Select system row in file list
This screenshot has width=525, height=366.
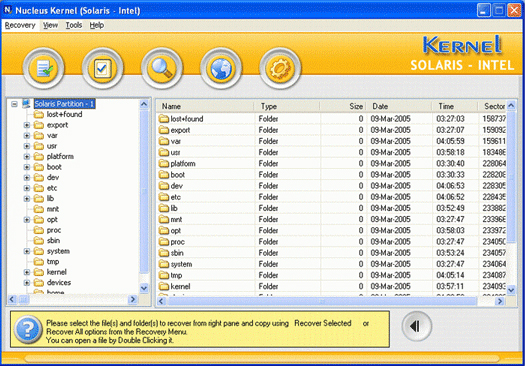(x=331, y=264)
